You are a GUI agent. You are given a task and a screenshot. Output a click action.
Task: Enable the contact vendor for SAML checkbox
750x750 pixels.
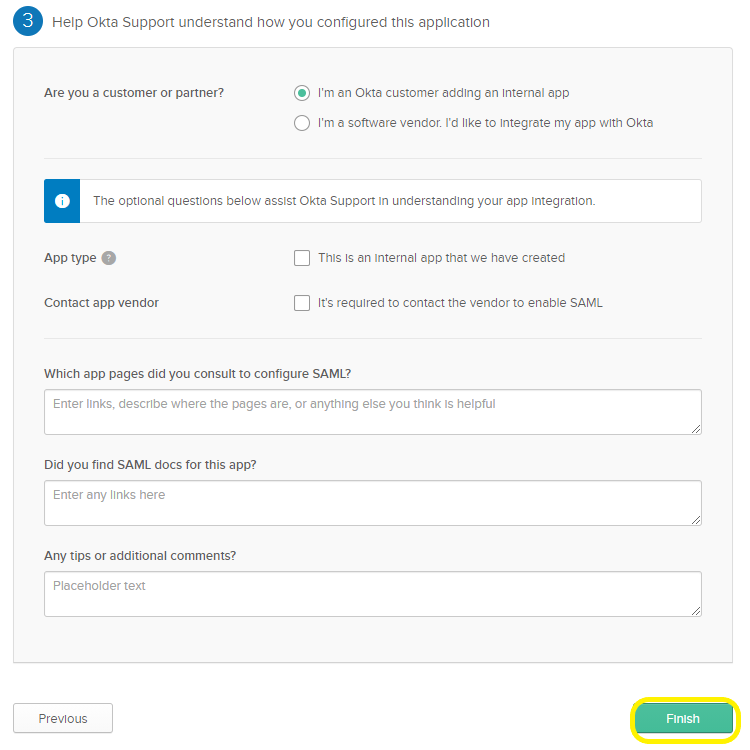click(x=302, y=303)
